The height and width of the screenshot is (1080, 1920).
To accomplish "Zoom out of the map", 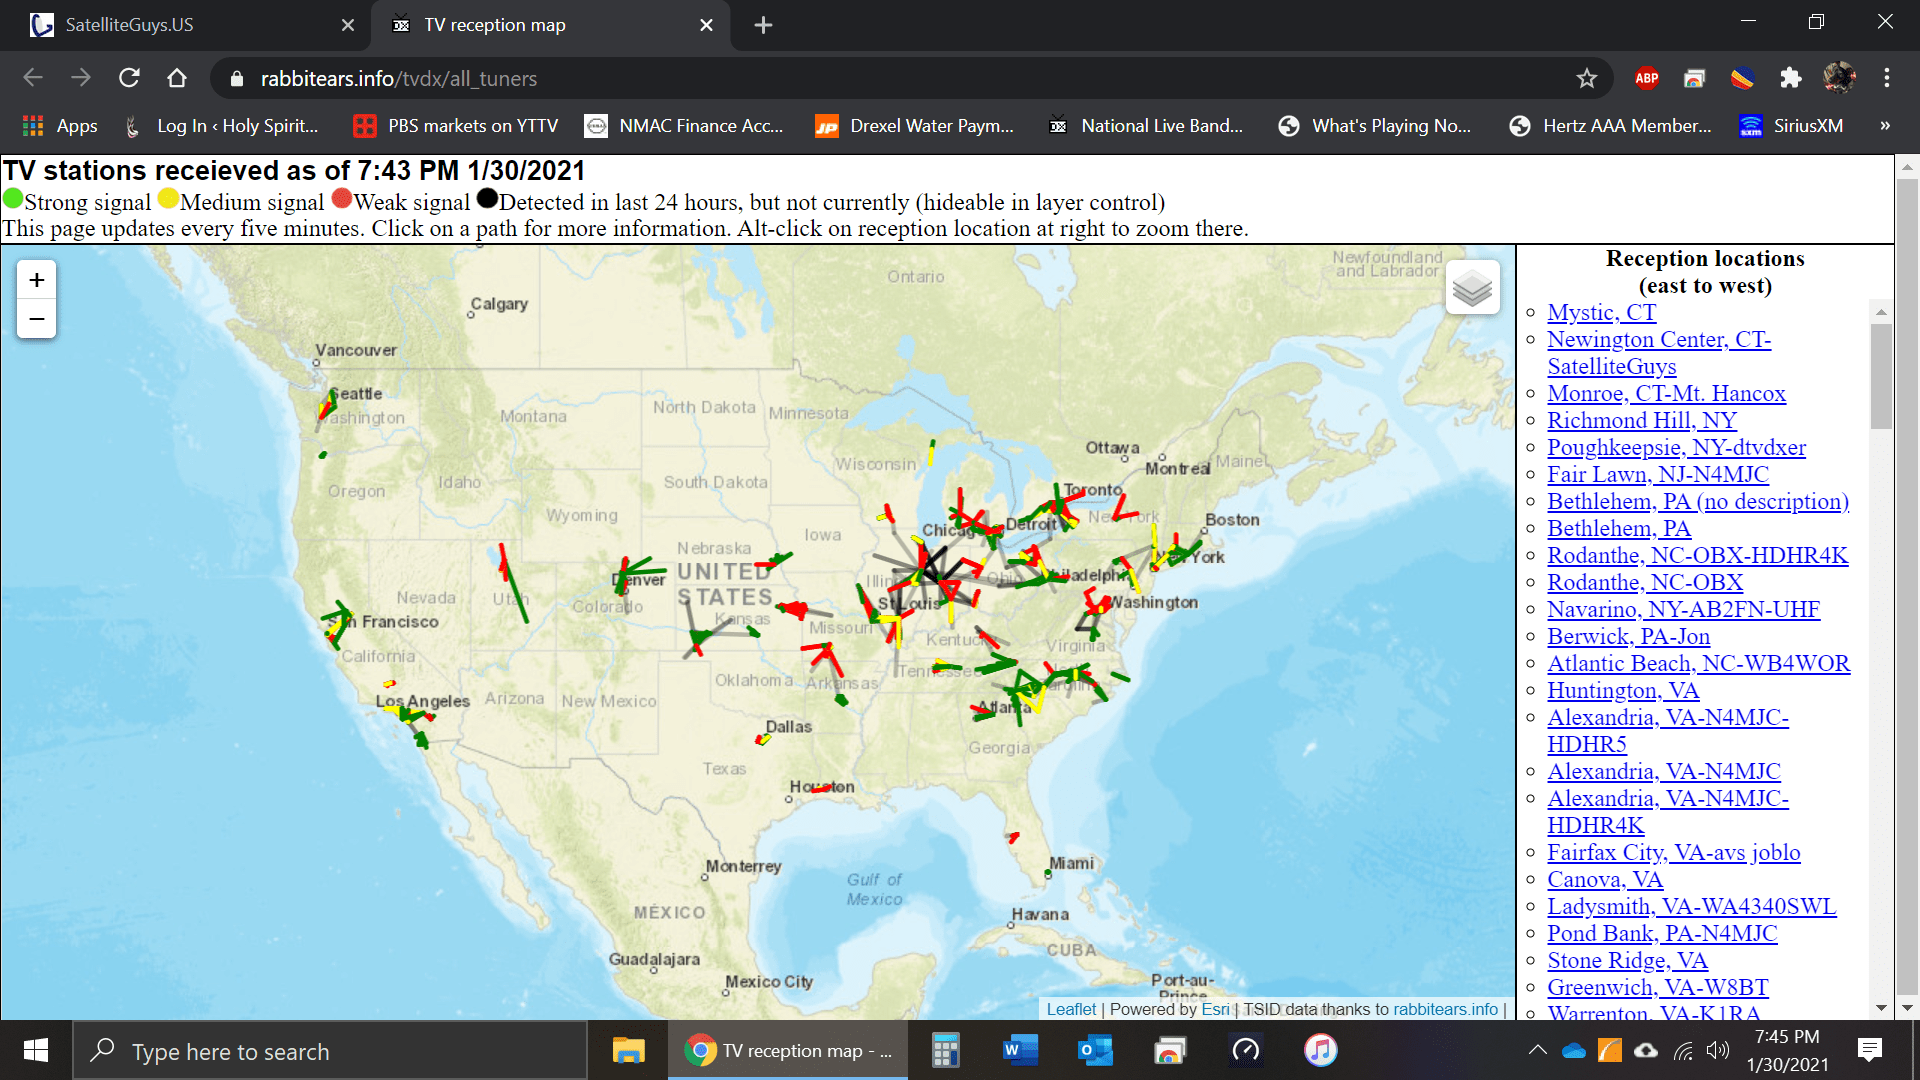I will tap(37, 319).
